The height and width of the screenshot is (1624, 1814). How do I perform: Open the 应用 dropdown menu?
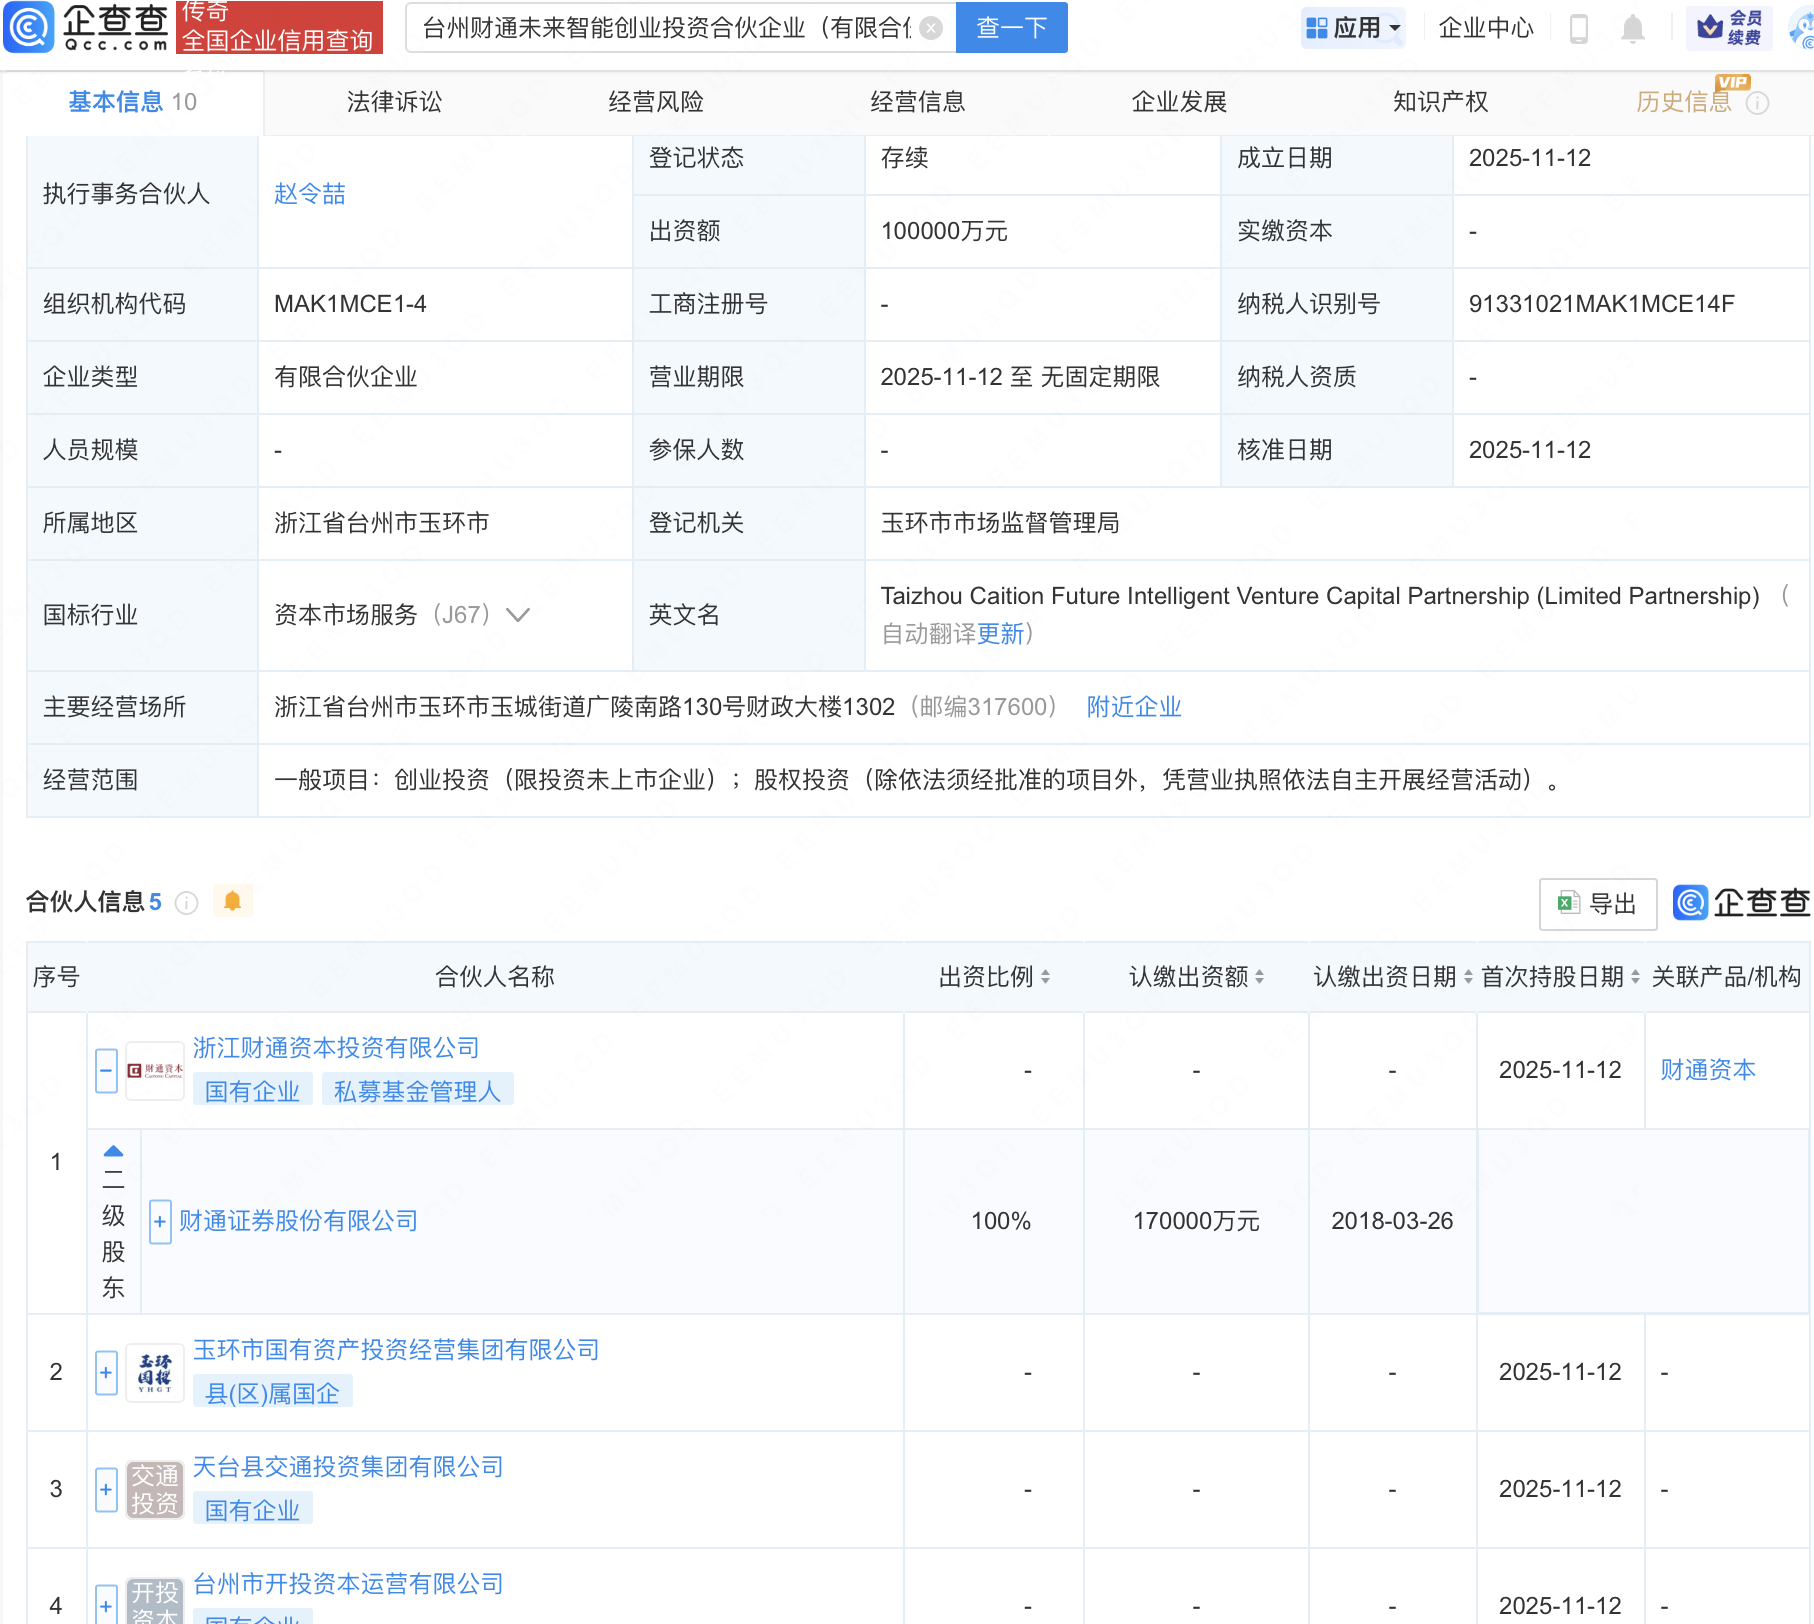1354,28
